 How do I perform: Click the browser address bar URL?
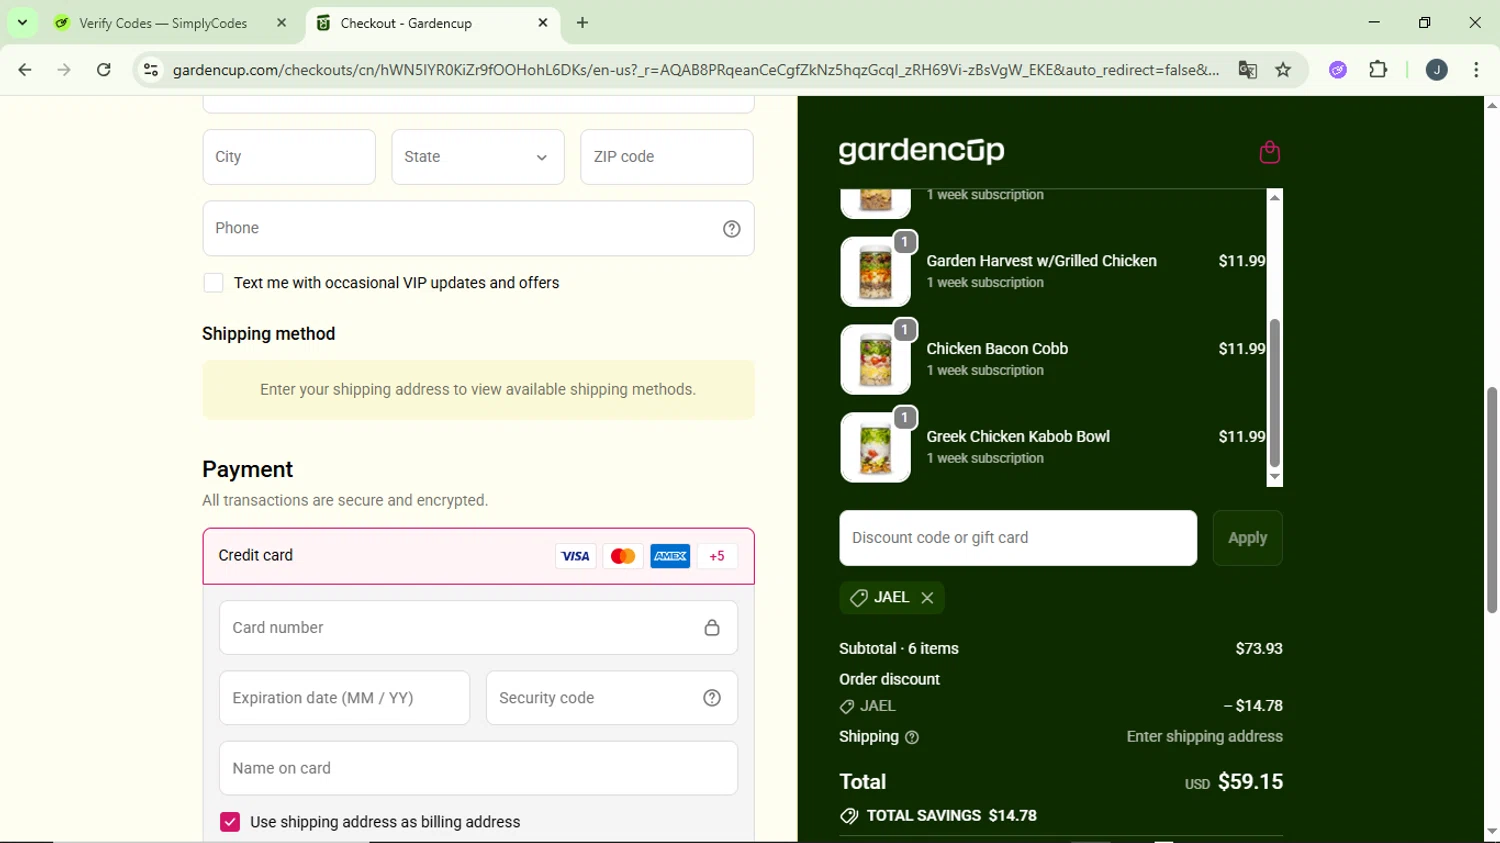pos(695,70)
